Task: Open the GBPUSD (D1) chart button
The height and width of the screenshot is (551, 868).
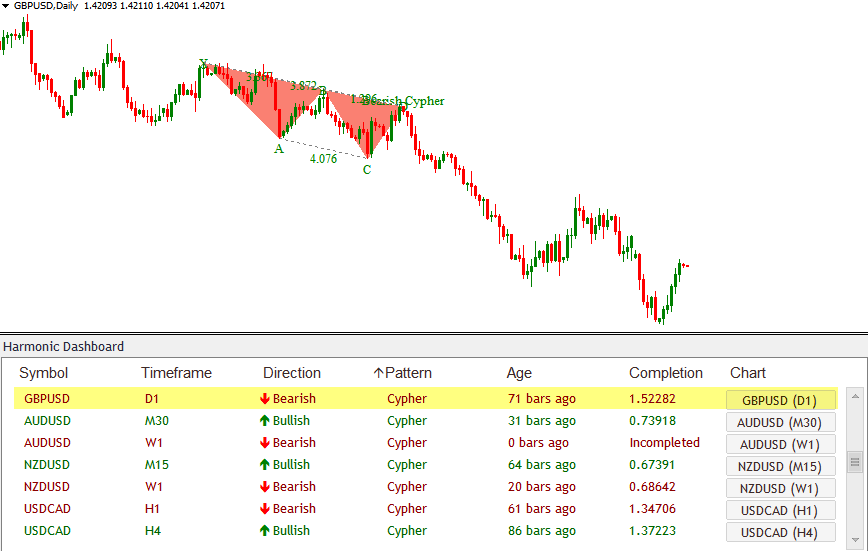Action: (780, 400)
